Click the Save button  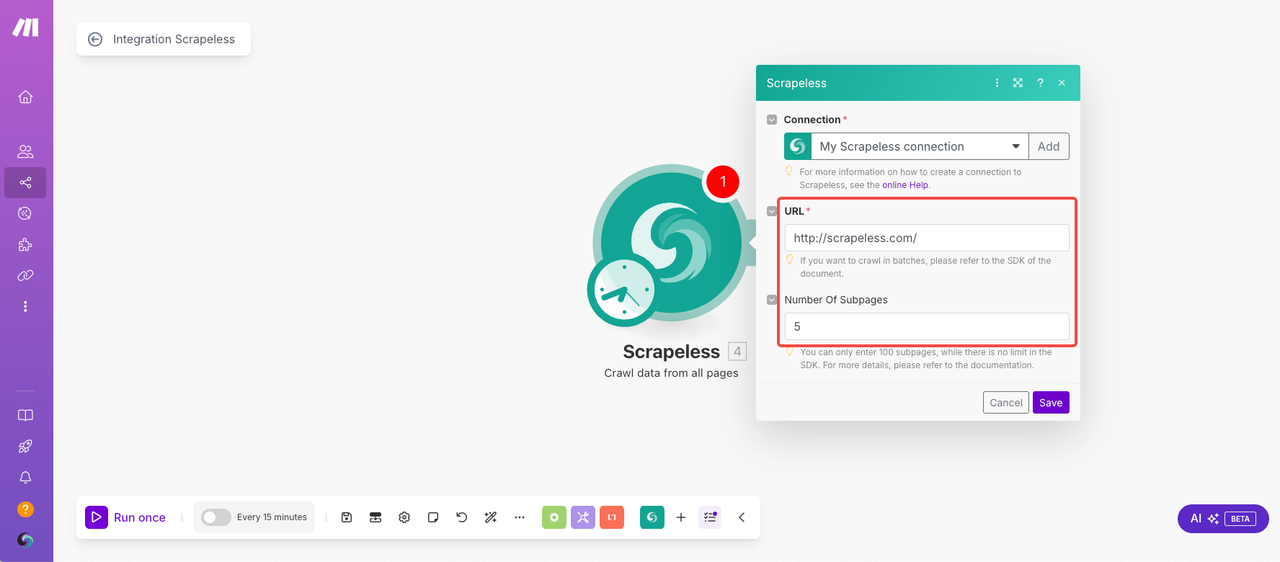pyautogui.click(x=1051, y=402)
